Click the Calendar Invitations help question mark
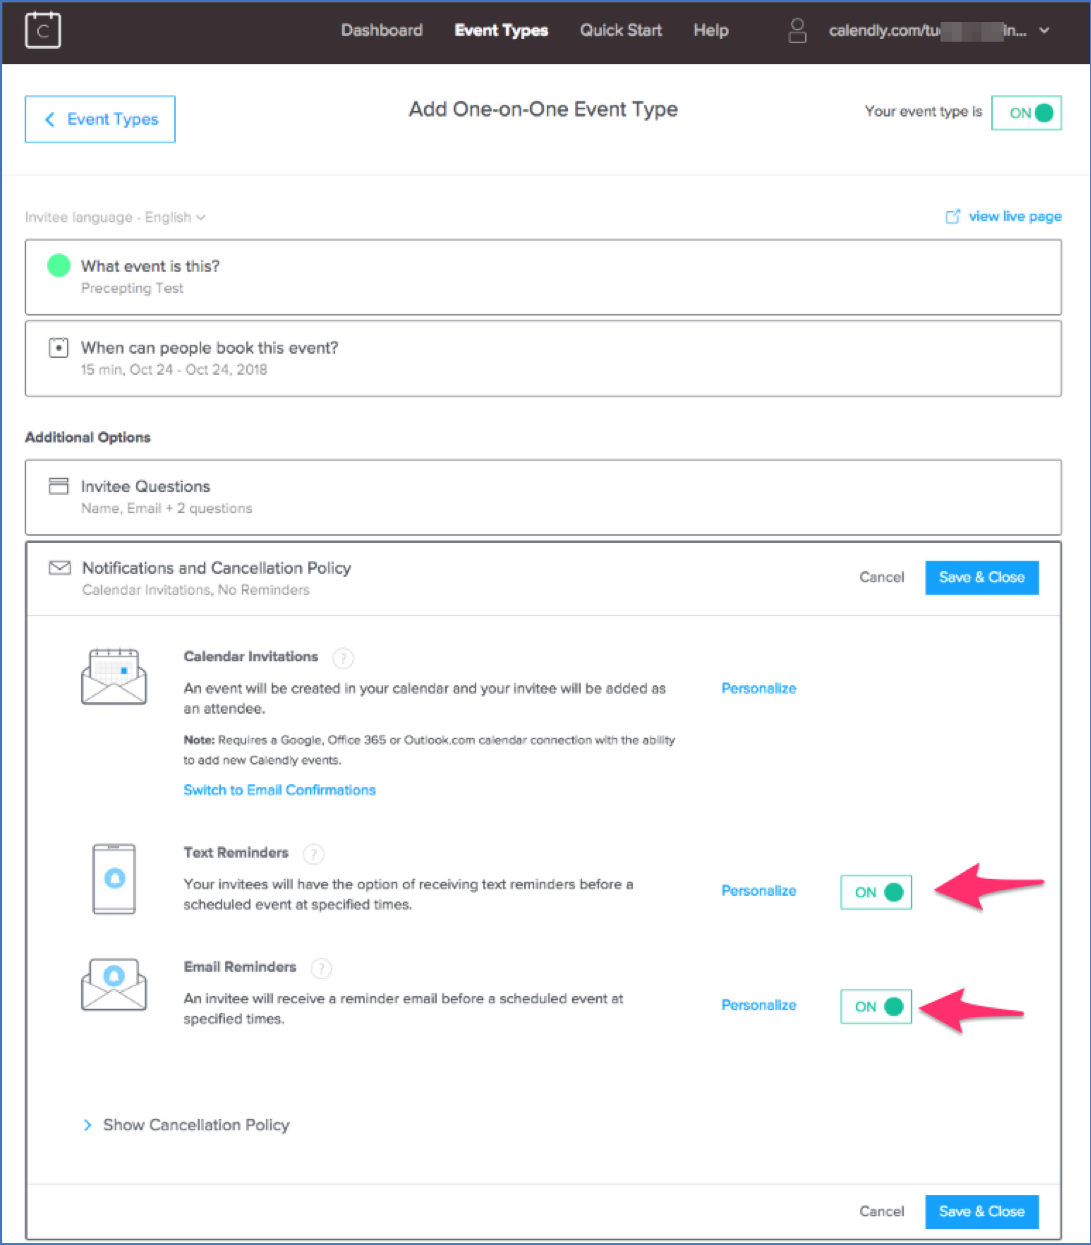This screenshot has width=1091, height=1245. 343,658
